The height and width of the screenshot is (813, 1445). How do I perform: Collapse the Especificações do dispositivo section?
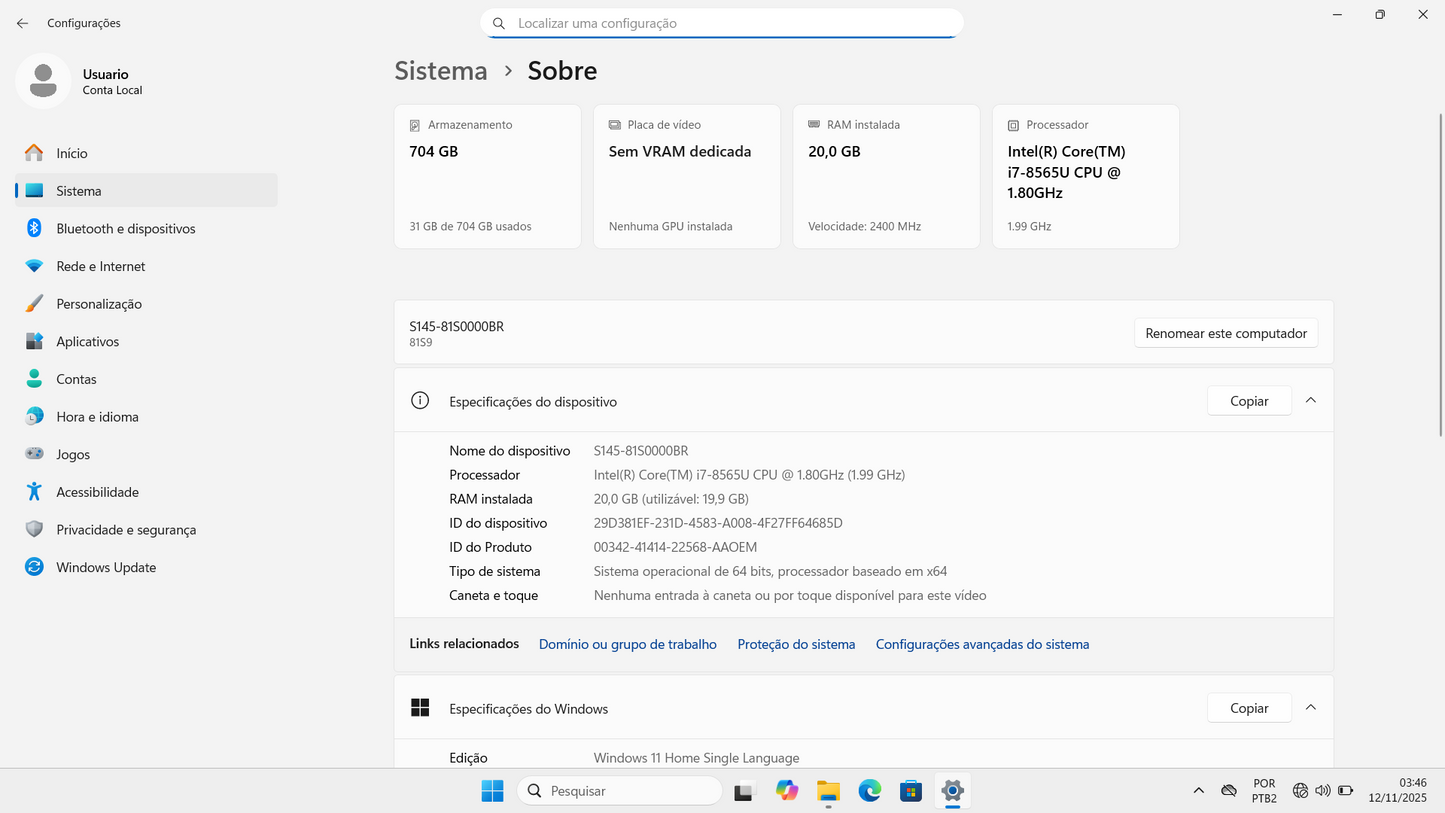tap(1311, 399)
